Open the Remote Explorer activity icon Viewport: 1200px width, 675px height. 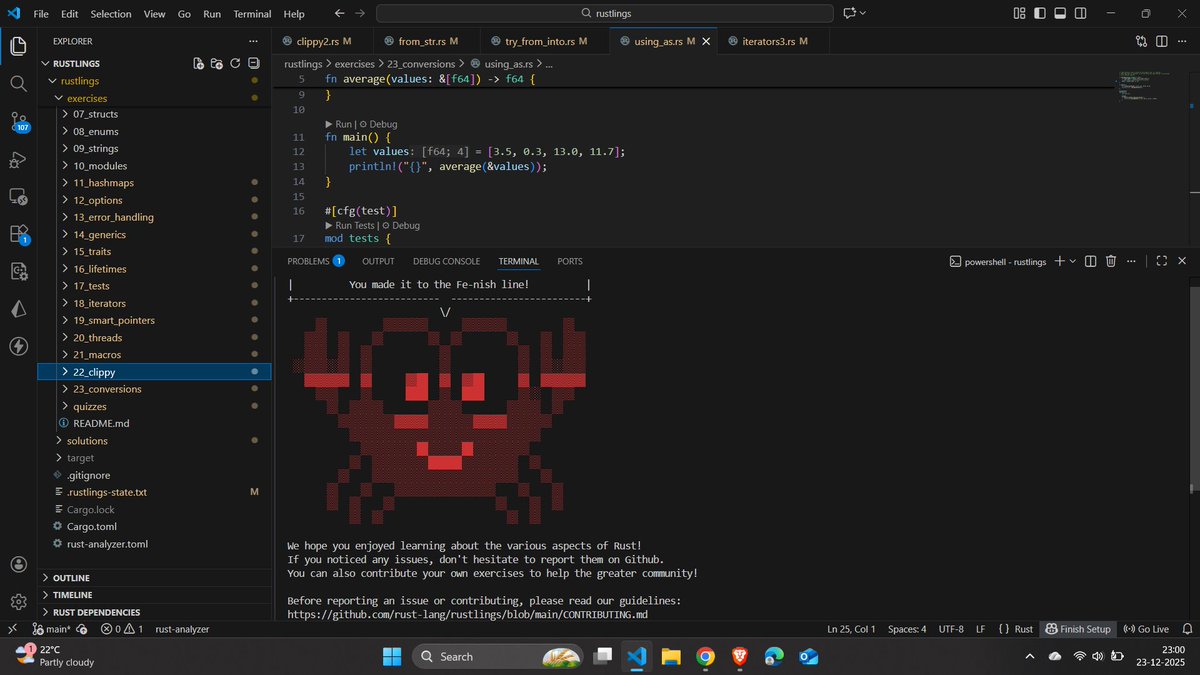coord(18,197)
